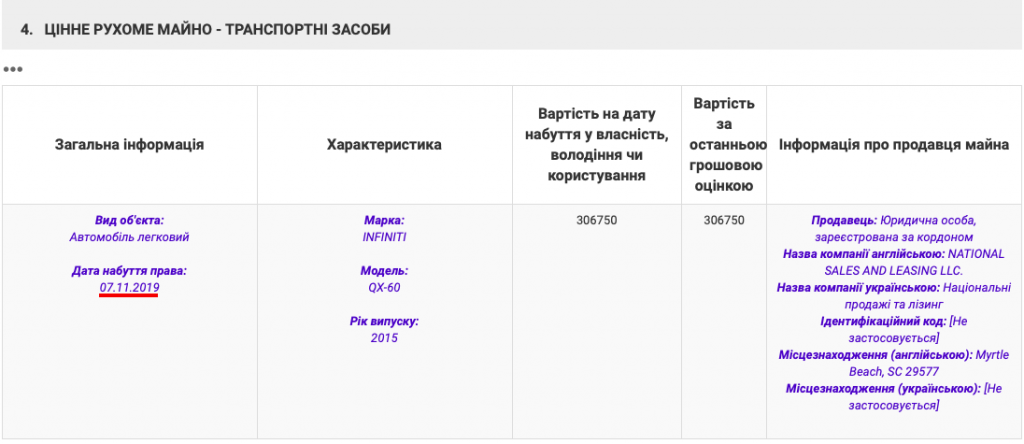Select the 2015 year of manufacture value
Viewport: 1024px width, 444px height.
(x=384, y=338)
